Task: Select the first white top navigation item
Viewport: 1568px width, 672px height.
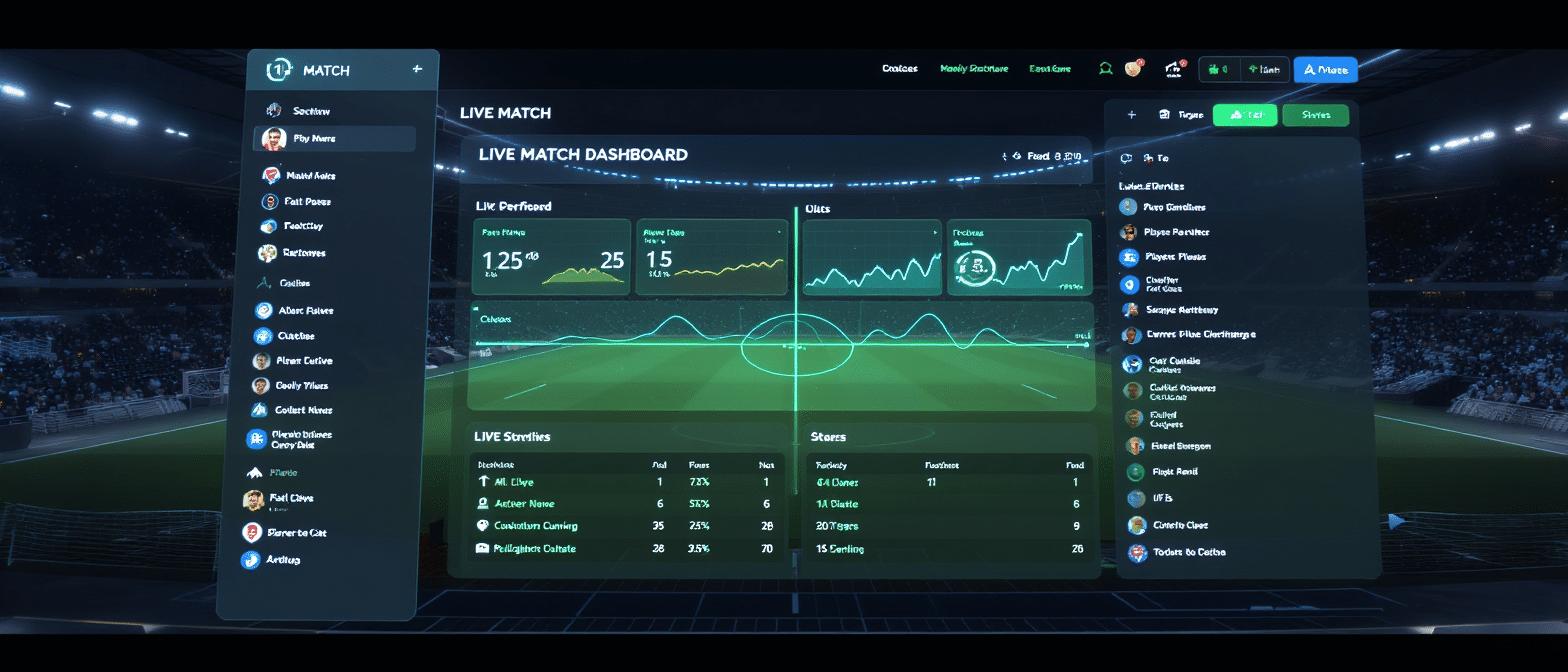Action: tap(899, 69)
